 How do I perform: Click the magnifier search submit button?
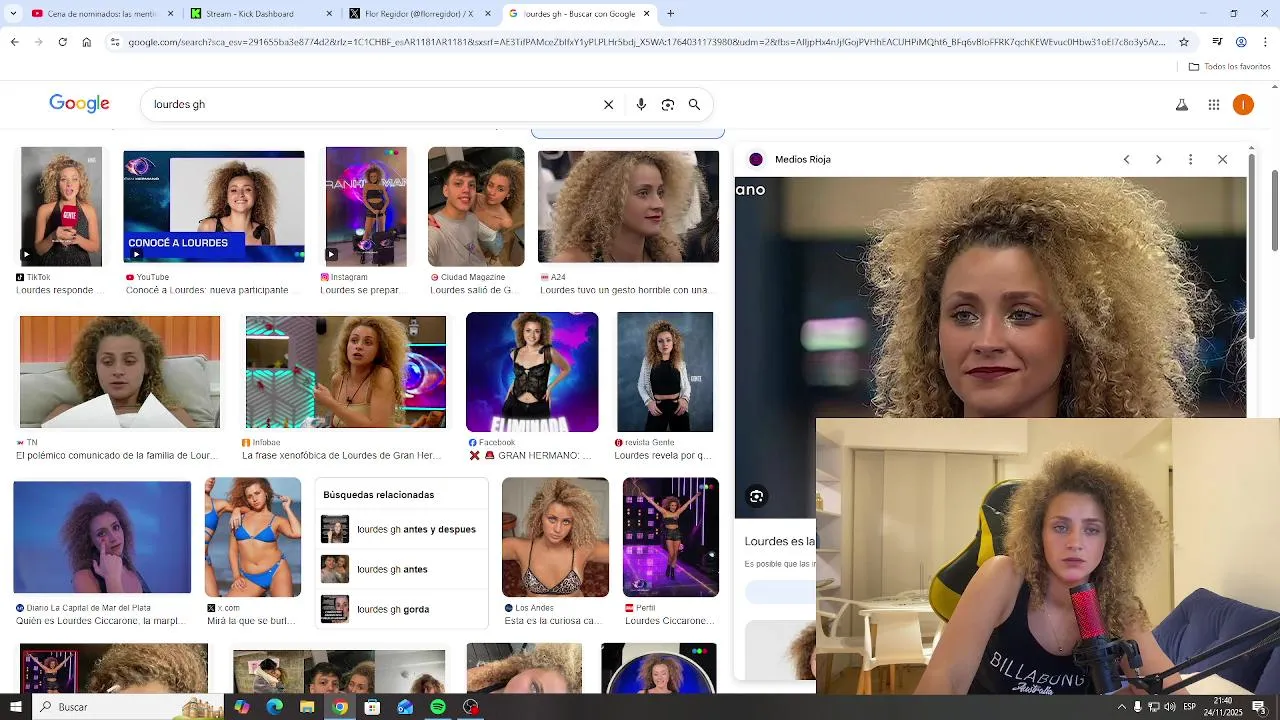click(x=694, y=104)
